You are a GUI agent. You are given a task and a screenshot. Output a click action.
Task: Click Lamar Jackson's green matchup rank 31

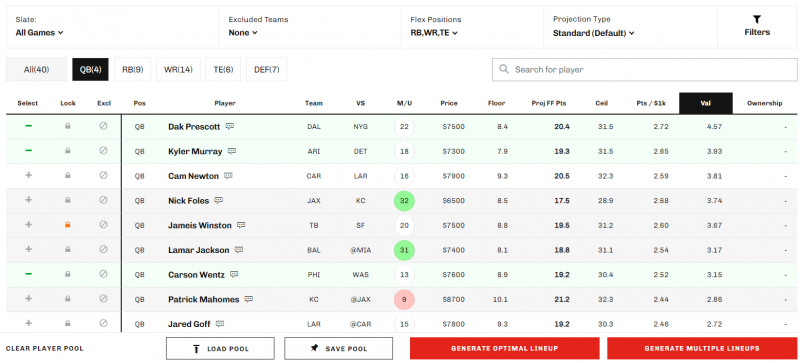click(404, 250)
